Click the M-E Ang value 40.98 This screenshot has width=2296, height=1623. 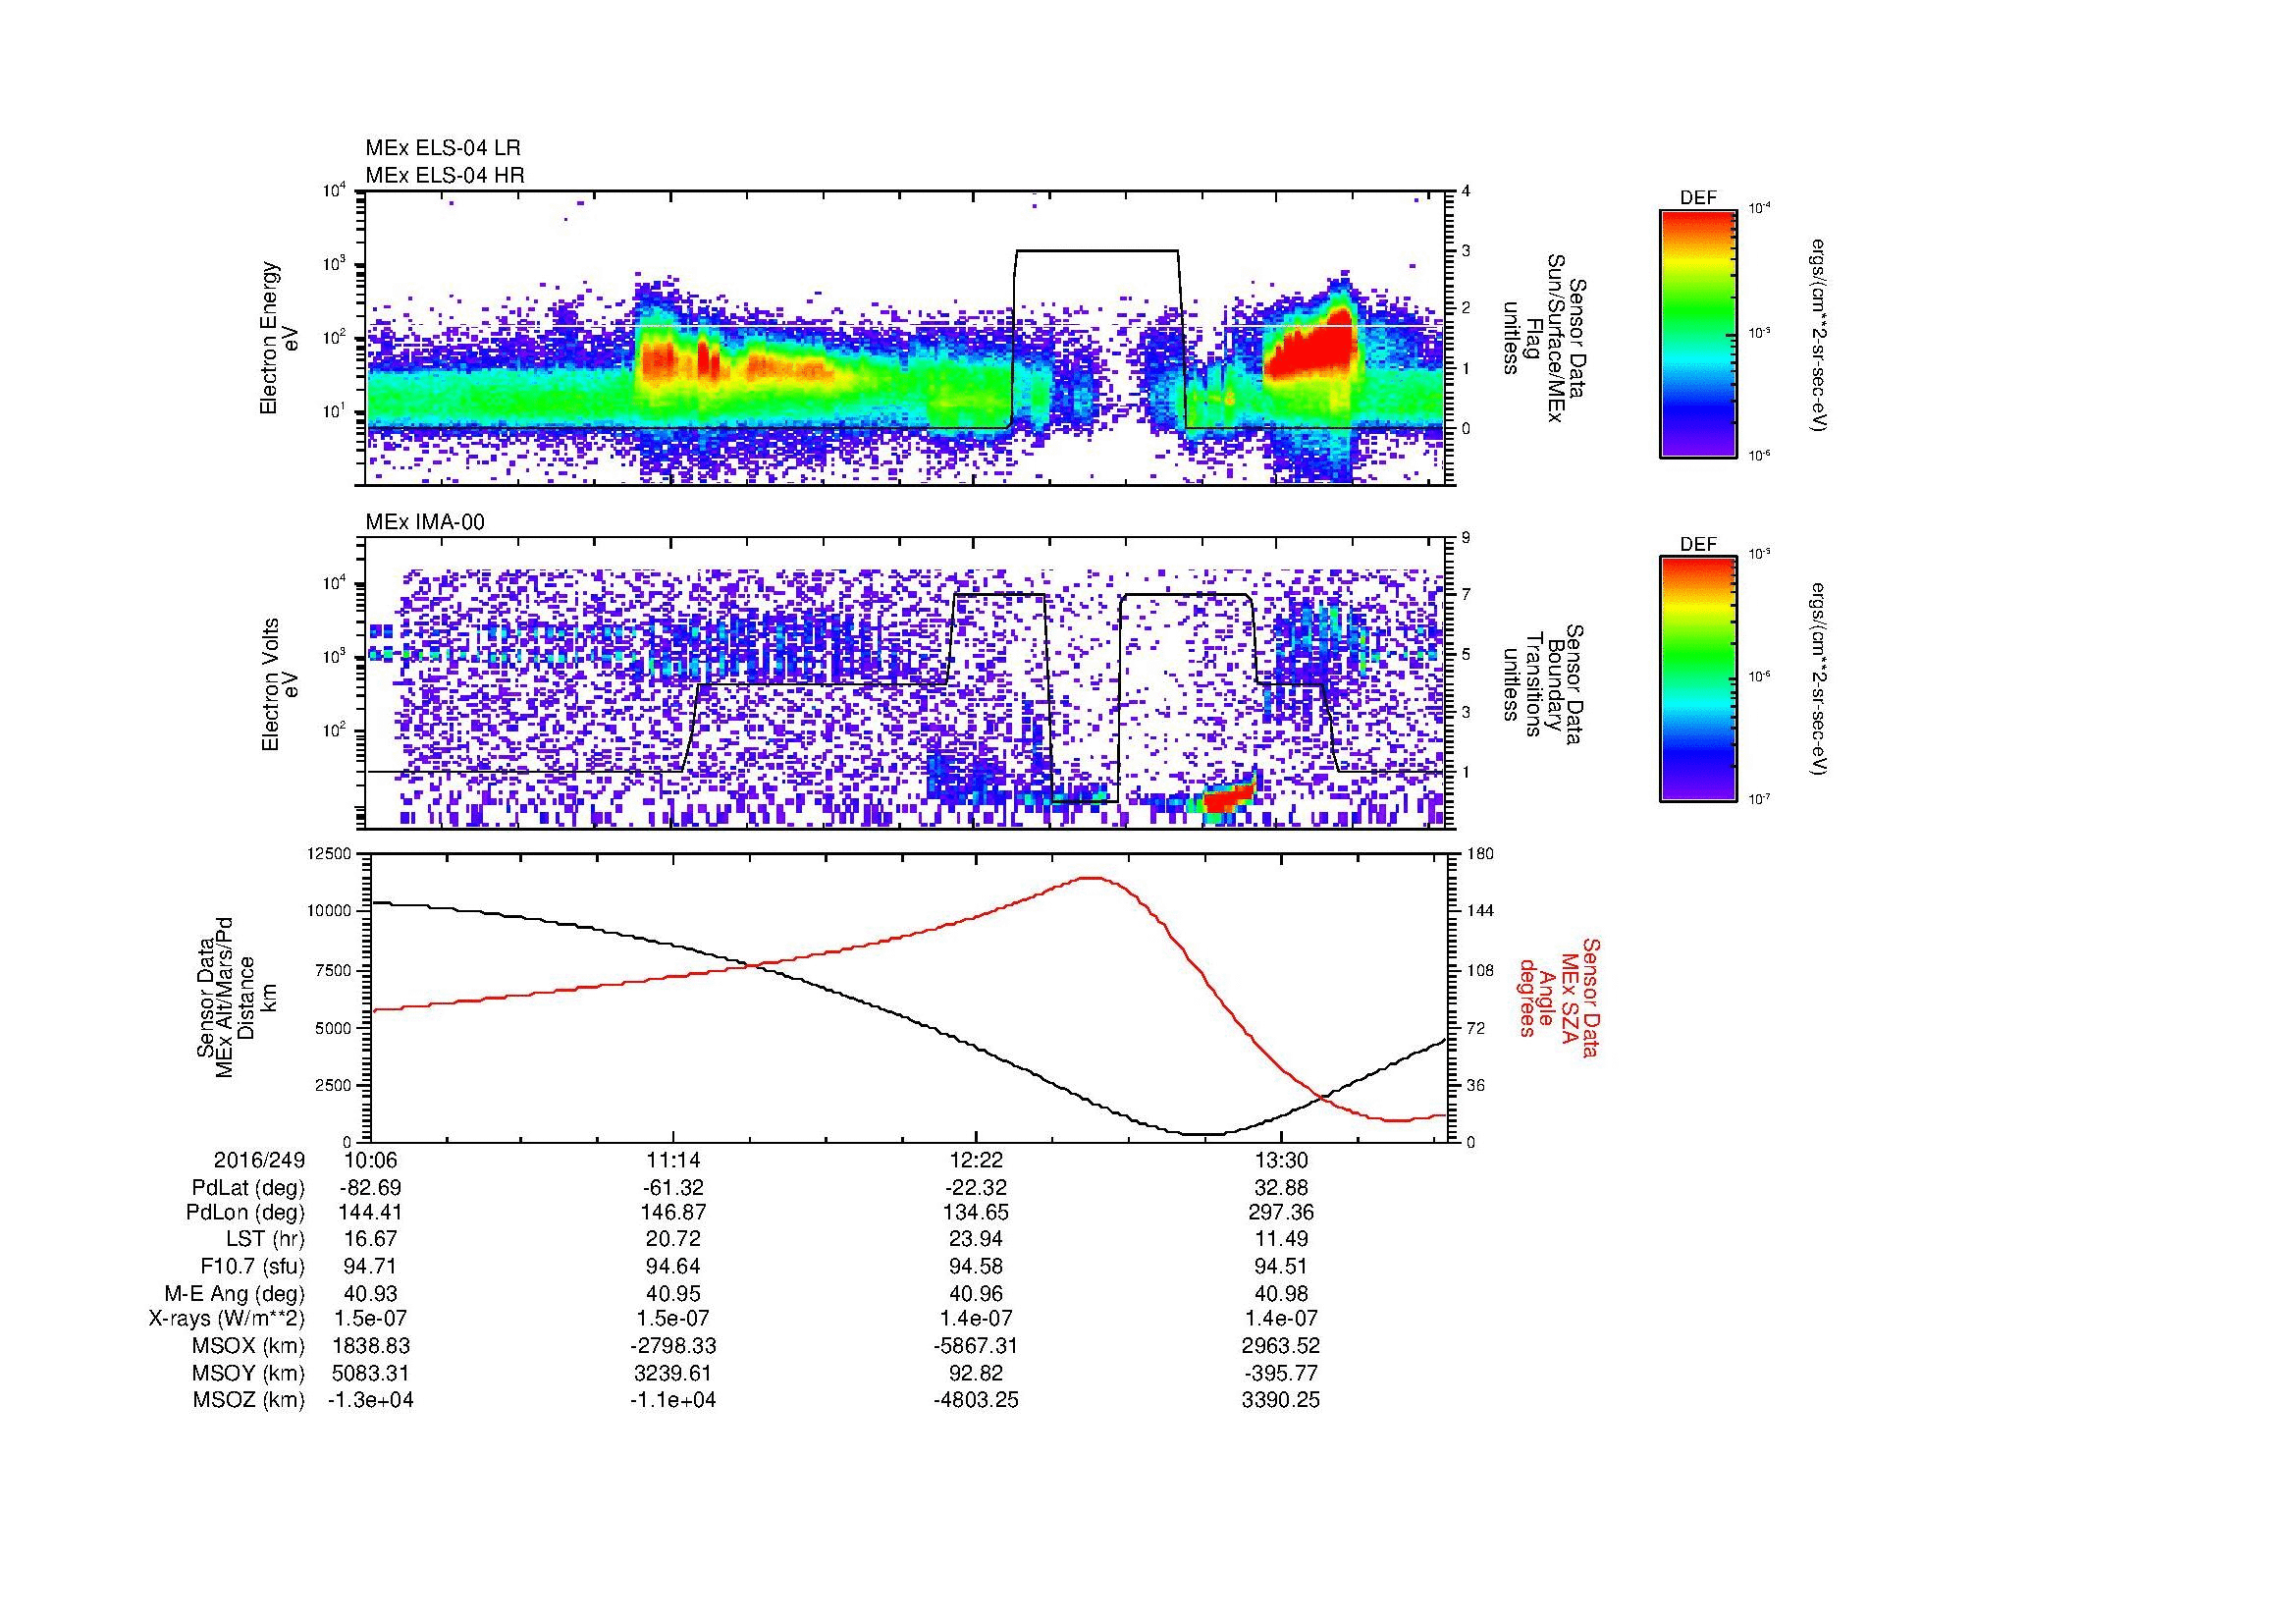[1280, 1294]
